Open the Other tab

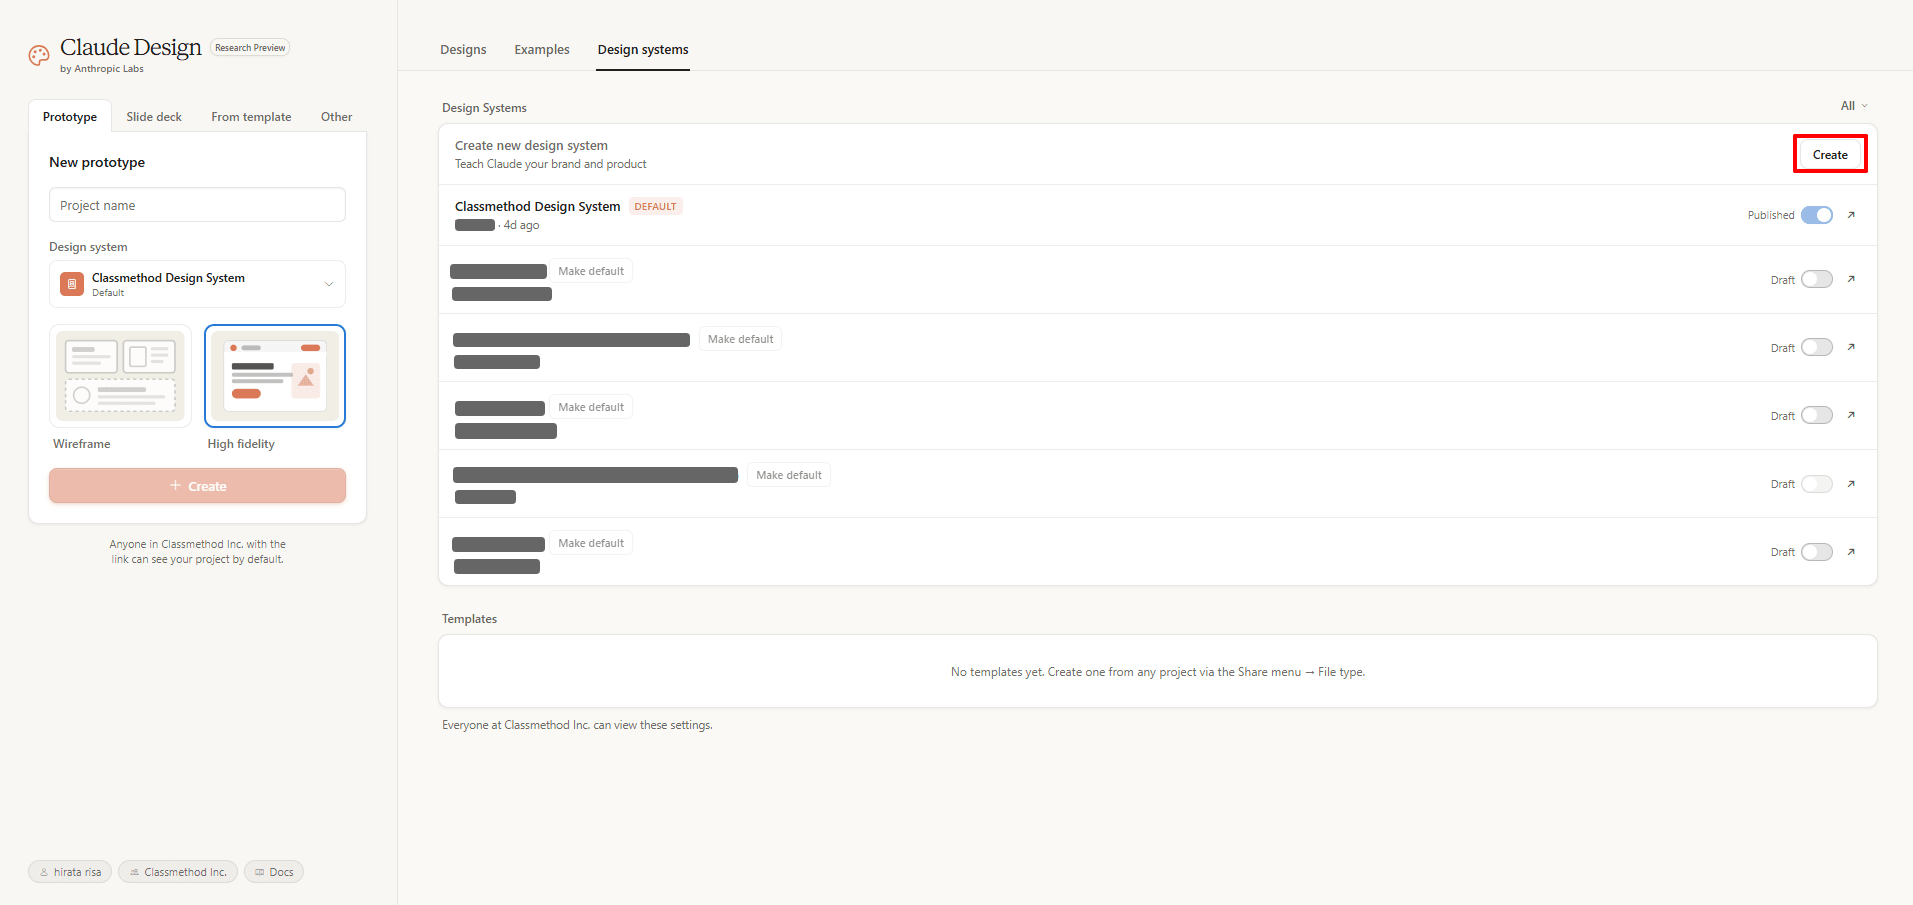(x=336, y=117)
